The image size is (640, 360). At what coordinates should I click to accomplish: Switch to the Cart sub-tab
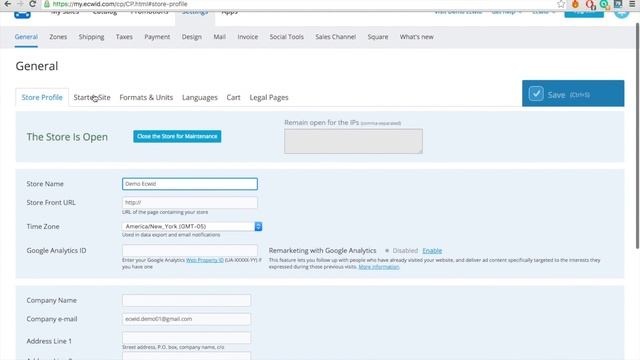(x=233, y=98)
